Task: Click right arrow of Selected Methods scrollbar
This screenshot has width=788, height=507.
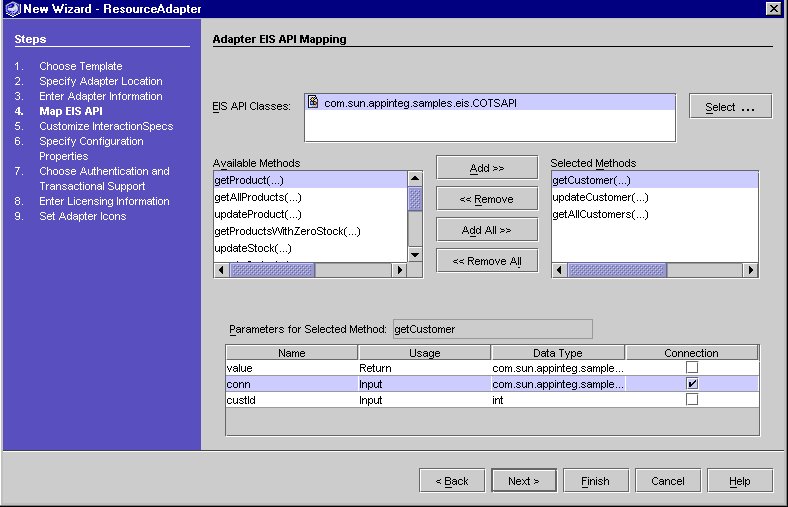Action: click(750, 270)
